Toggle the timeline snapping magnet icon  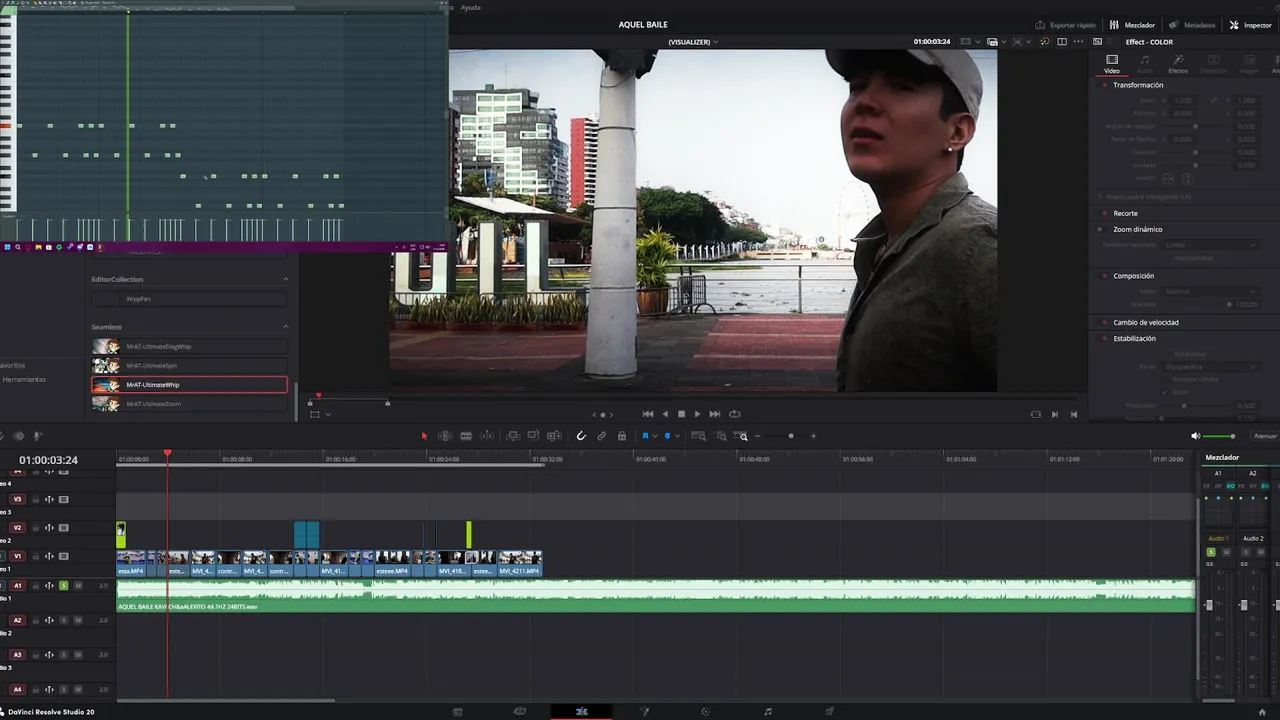pos(581,436)
